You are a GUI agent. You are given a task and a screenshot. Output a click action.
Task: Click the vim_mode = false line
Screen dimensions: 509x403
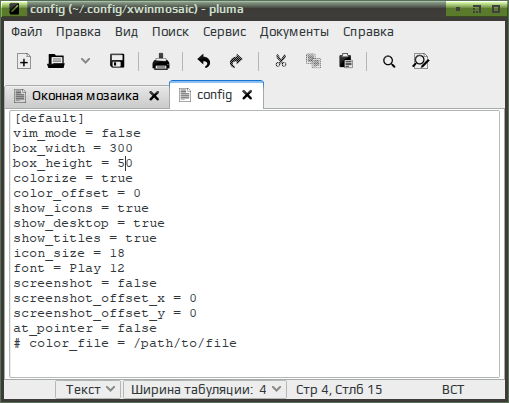click(77, 133)
